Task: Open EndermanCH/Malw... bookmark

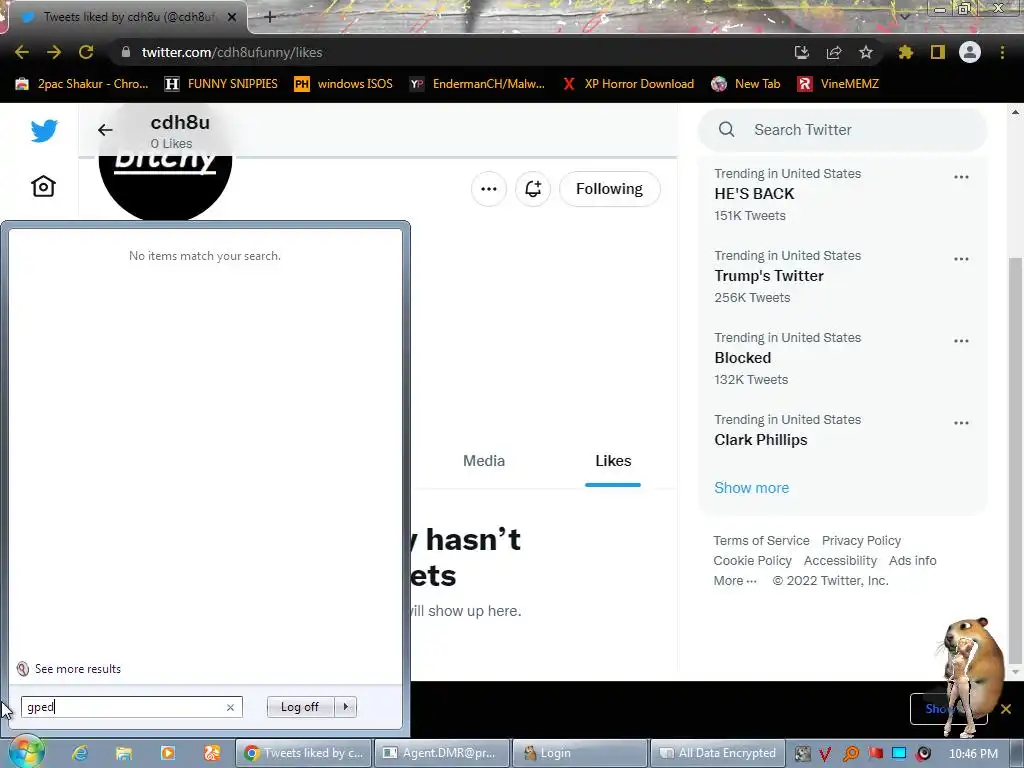Action: (x=477, y=84)
